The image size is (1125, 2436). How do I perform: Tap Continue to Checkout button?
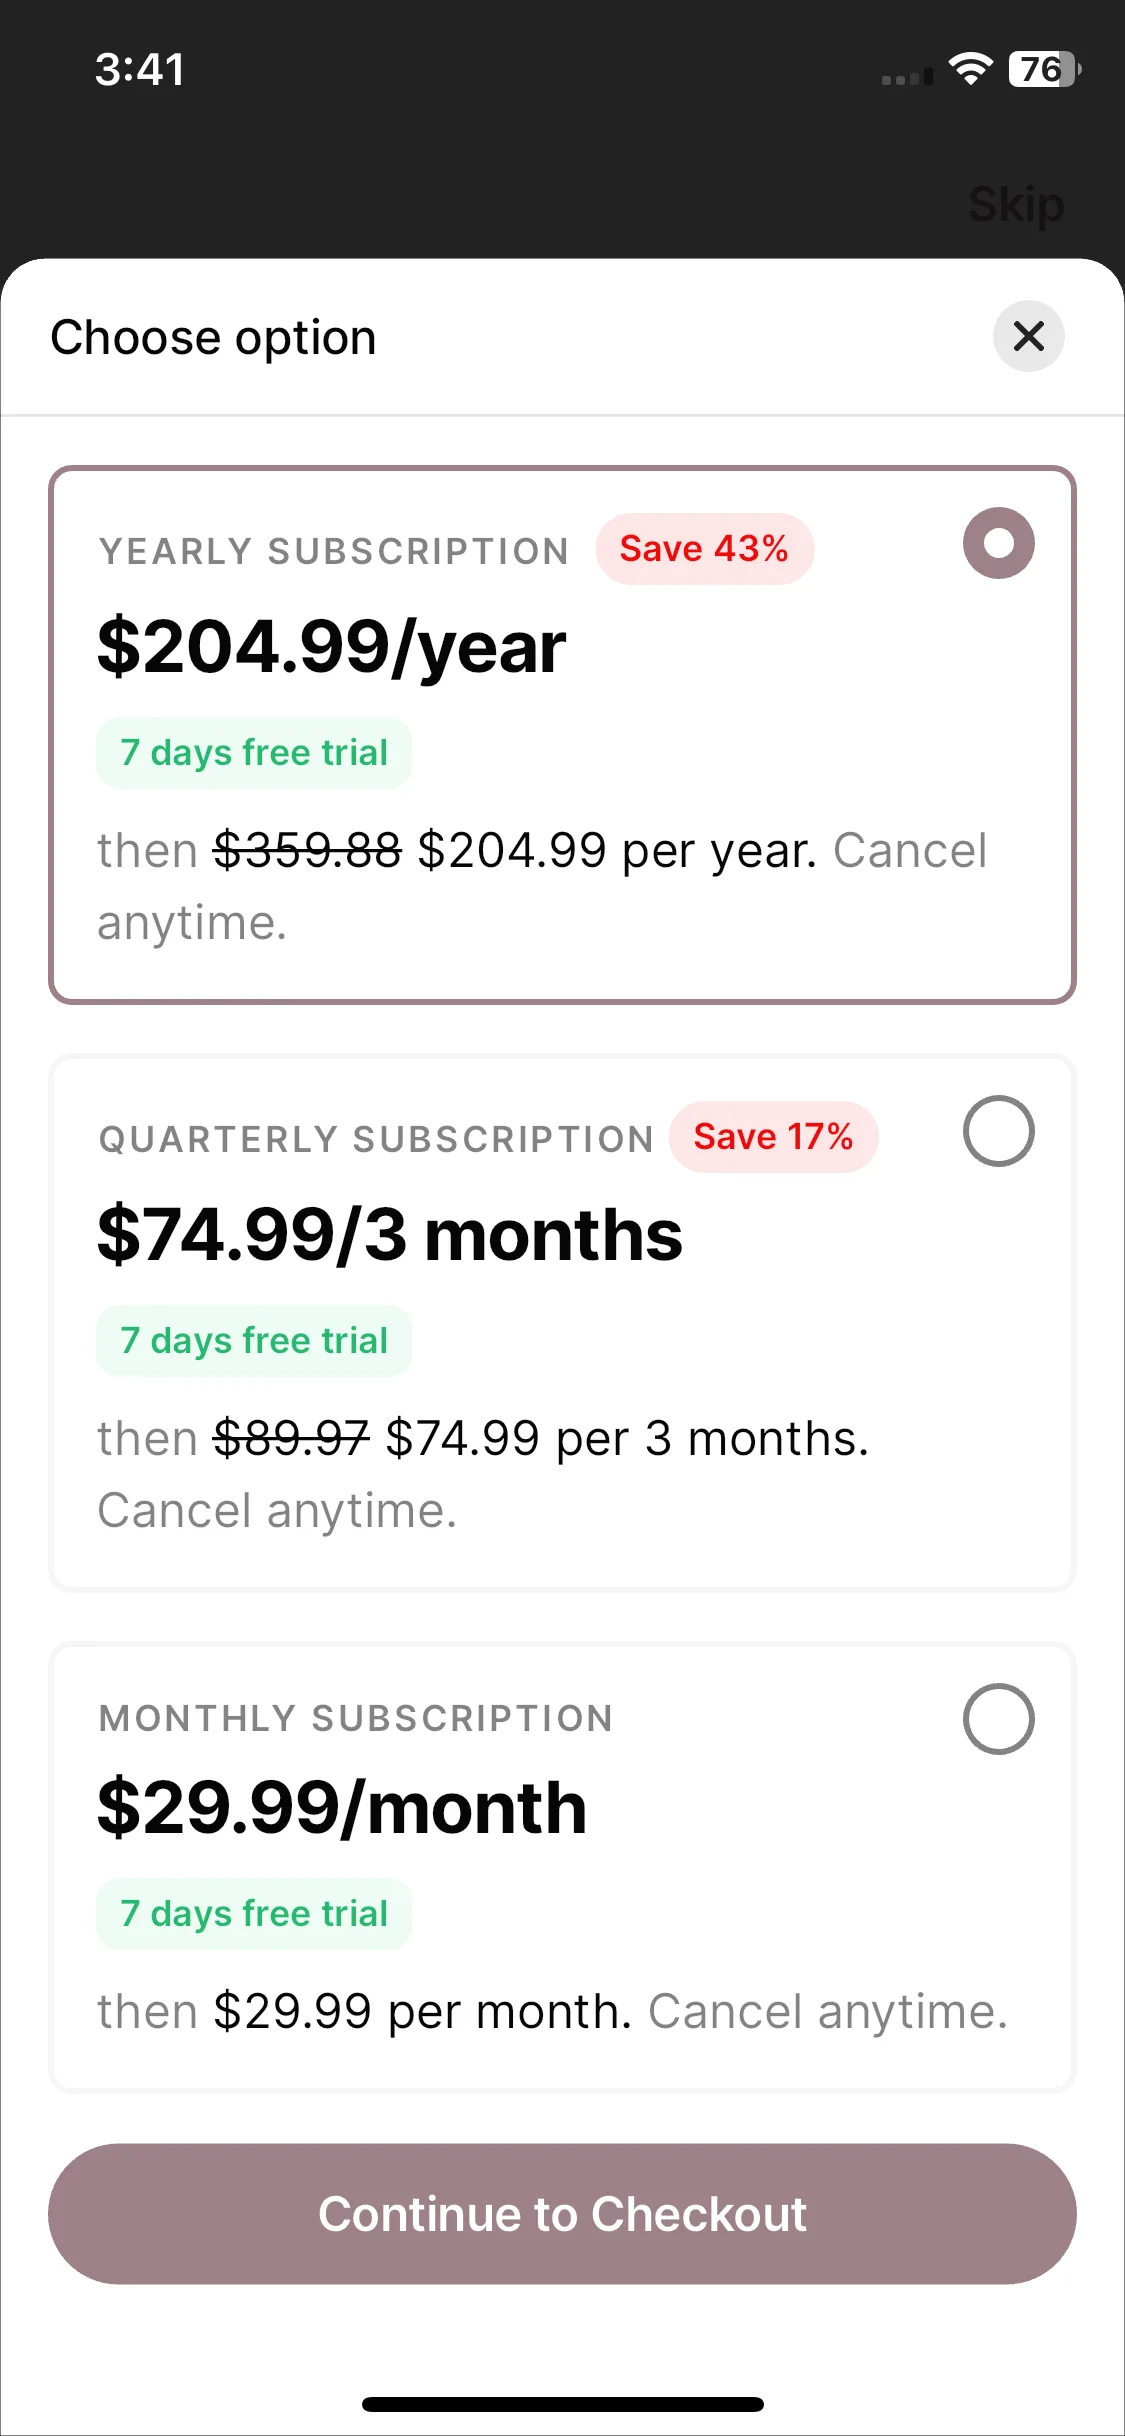[x=562, y=2213]
